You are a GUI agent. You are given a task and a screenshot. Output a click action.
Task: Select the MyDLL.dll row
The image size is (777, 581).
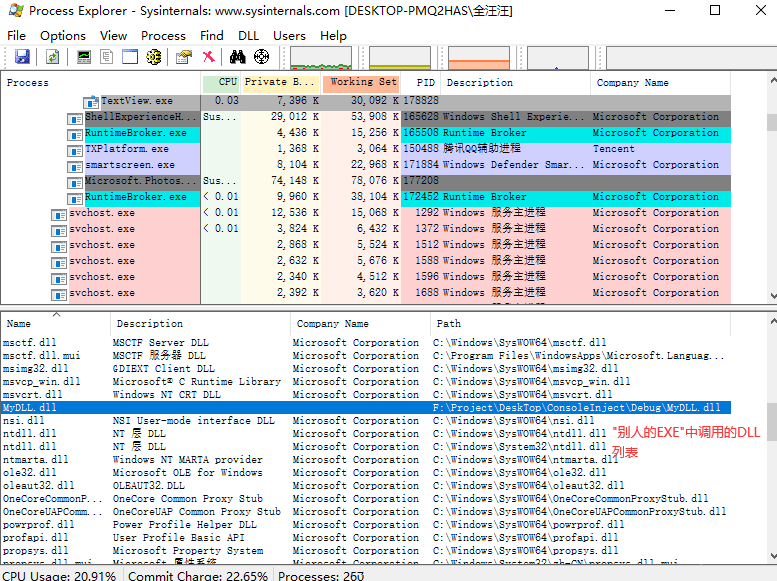pyautogui.click(x=366, y=407)
